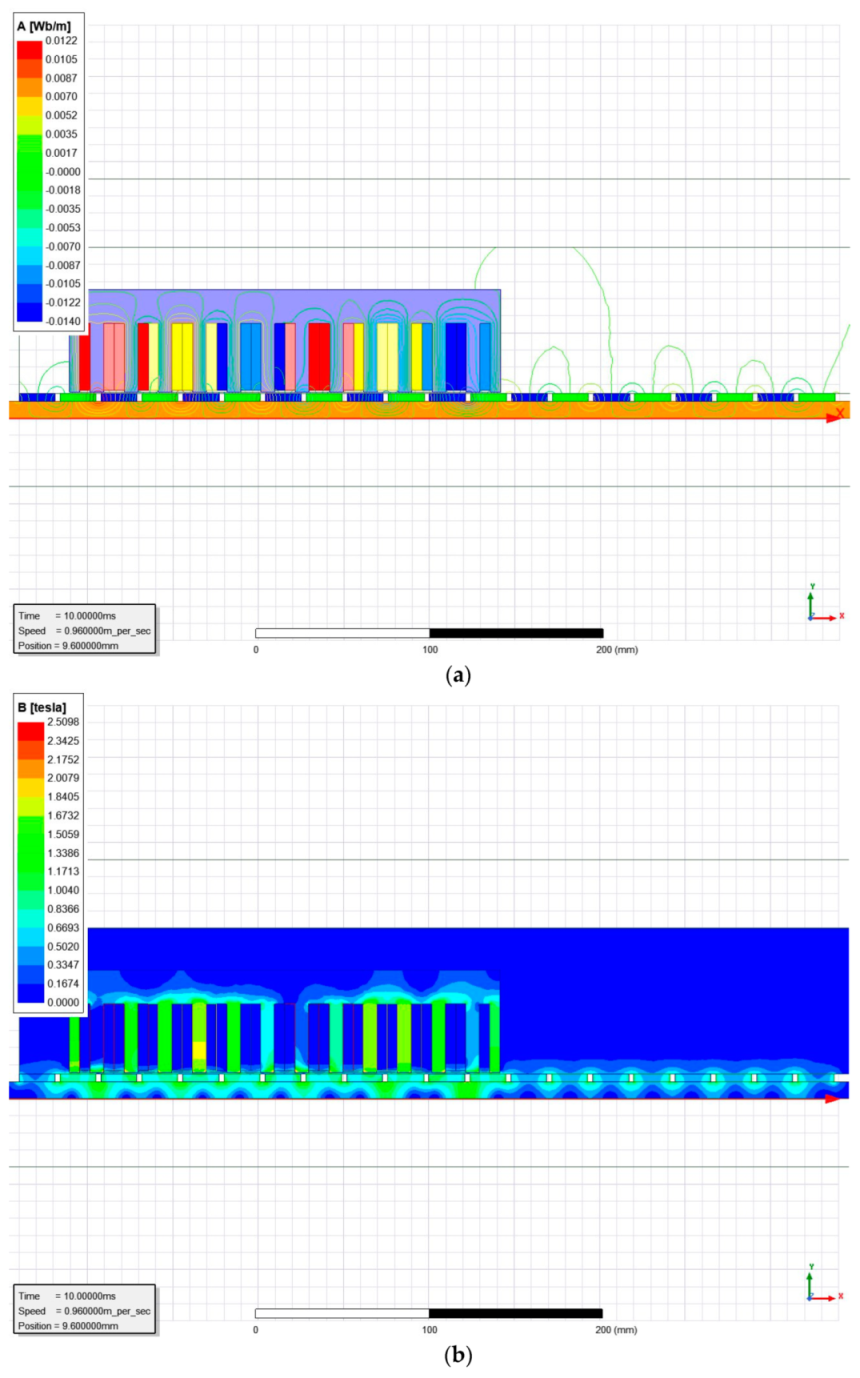The width and height of the screenshot is (860, 1378).
Task: Click the 0.3347 value in the B legend
Action: point(63,965)
